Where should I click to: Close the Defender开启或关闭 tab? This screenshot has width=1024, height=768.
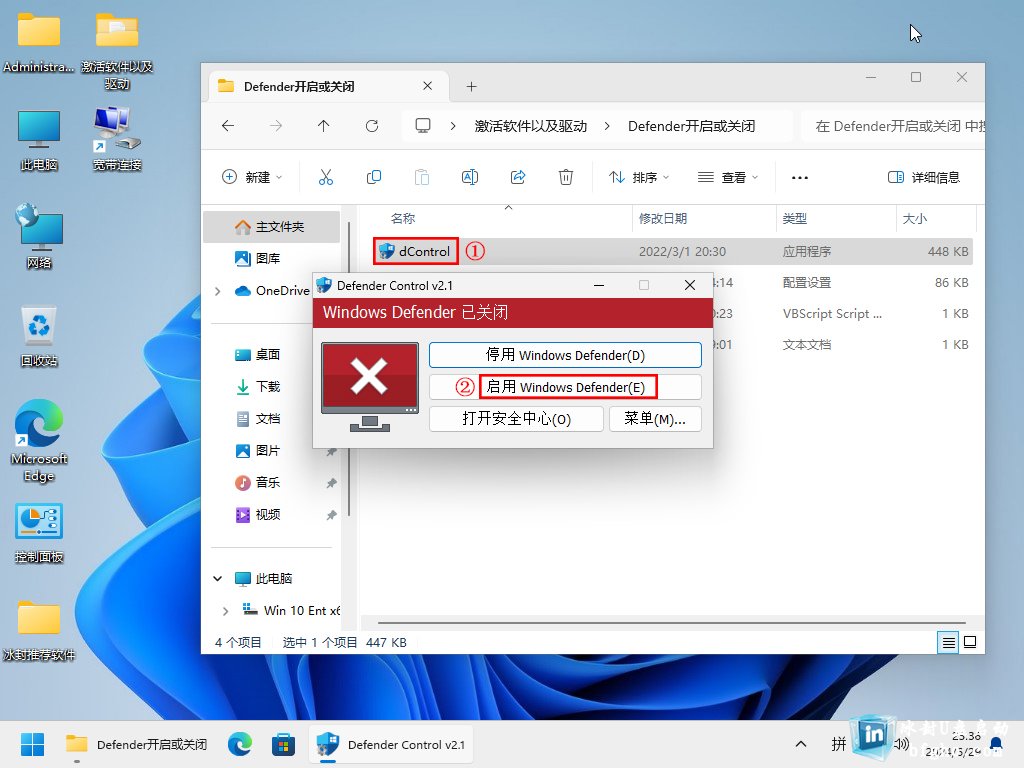pyautogui.click(x=427, y=86)
